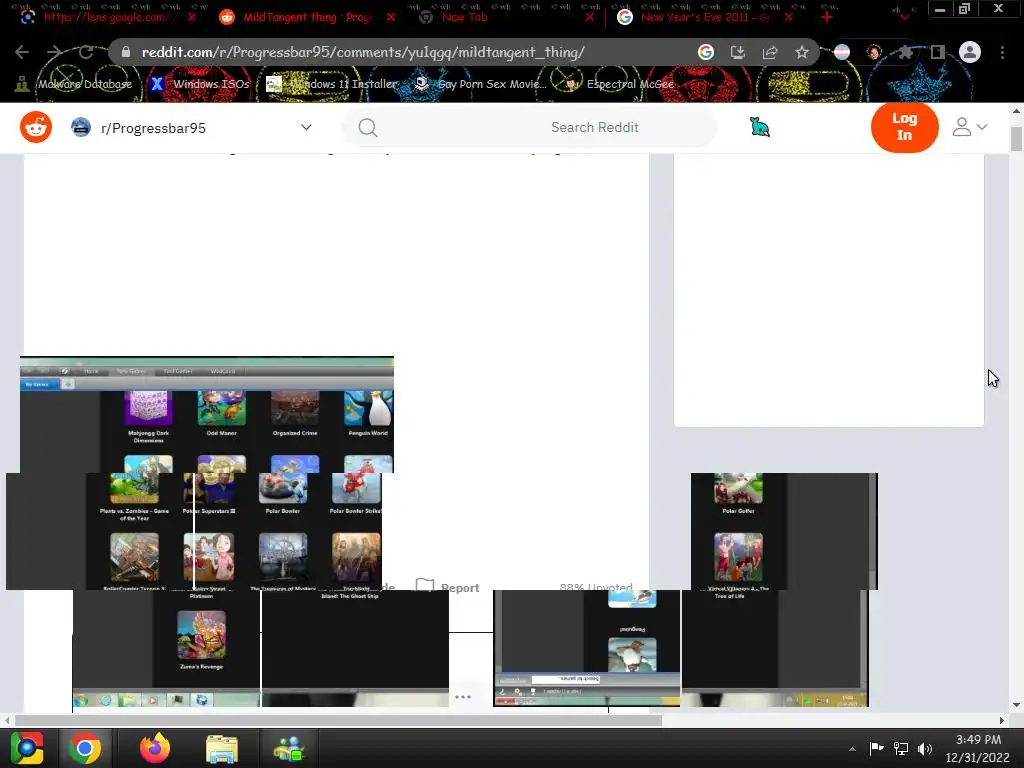Screen dimensions: 1024x768
Task: Click into the Search Reddit field
Action: (x=530, y=127)
